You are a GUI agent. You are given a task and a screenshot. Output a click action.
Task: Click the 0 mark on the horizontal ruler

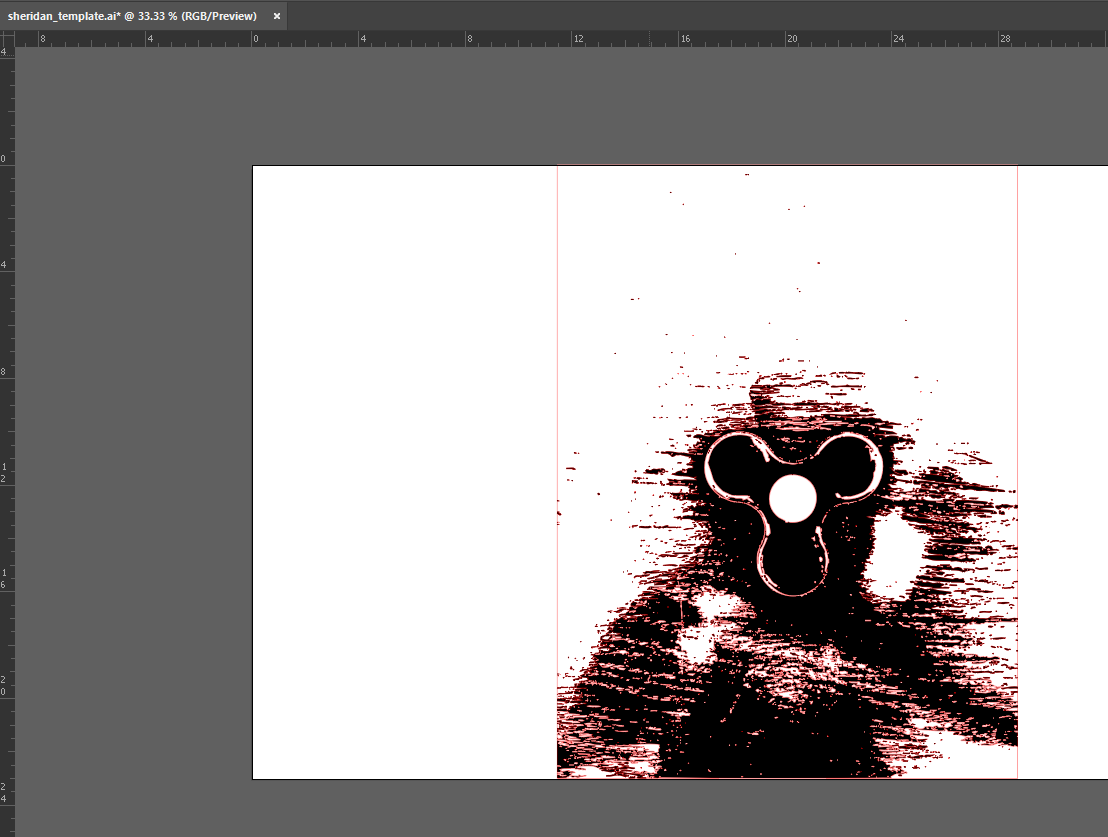[256, 38]
